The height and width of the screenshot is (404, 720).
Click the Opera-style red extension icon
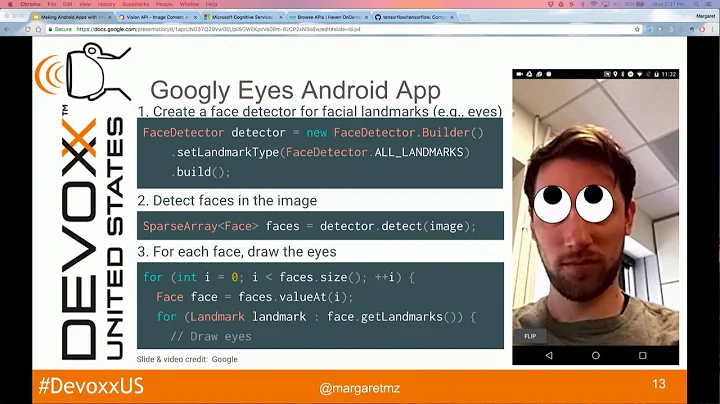point(702,29)
